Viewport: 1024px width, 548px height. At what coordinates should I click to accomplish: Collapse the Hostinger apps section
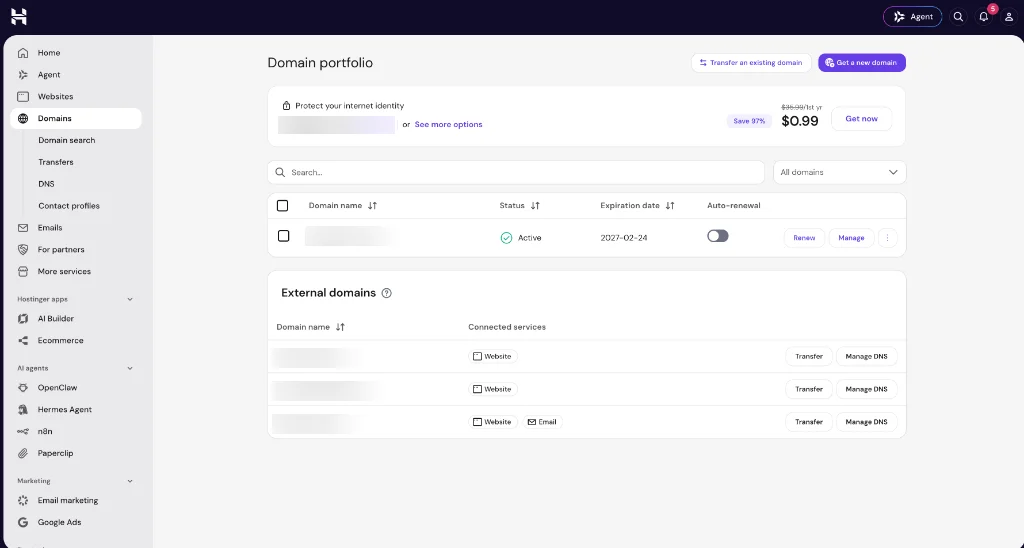pyautogui.click(x=129, y=299)
